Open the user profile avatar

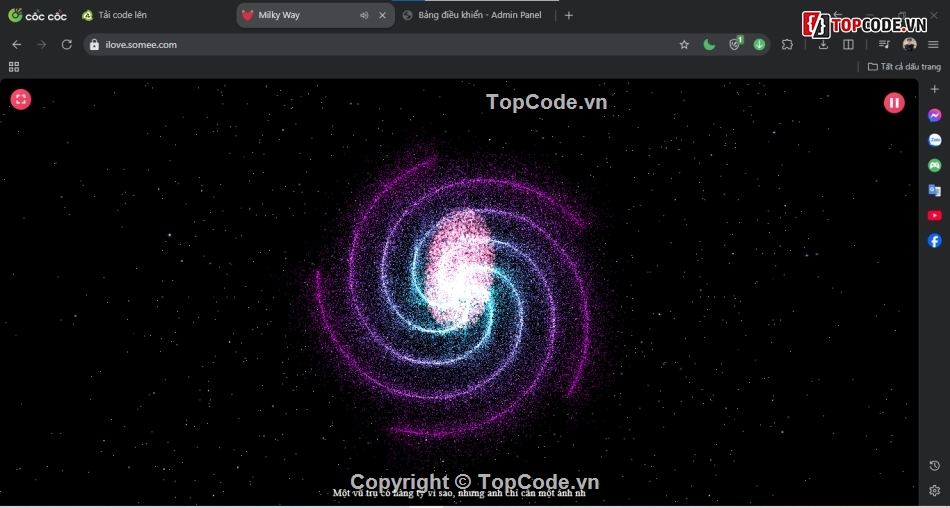(909, 44)
